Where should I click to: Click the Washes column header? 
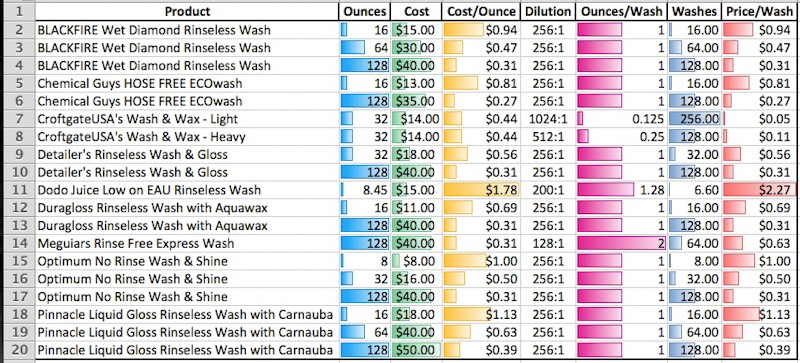coord(694,11)
